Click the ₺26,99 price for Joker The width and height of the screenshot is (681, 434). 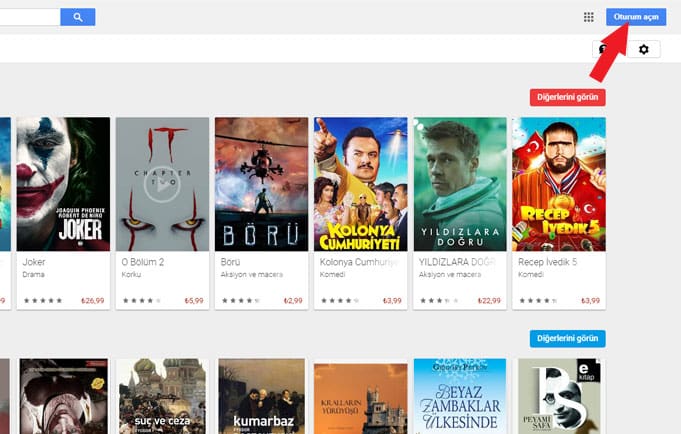(x=93, y=300)
